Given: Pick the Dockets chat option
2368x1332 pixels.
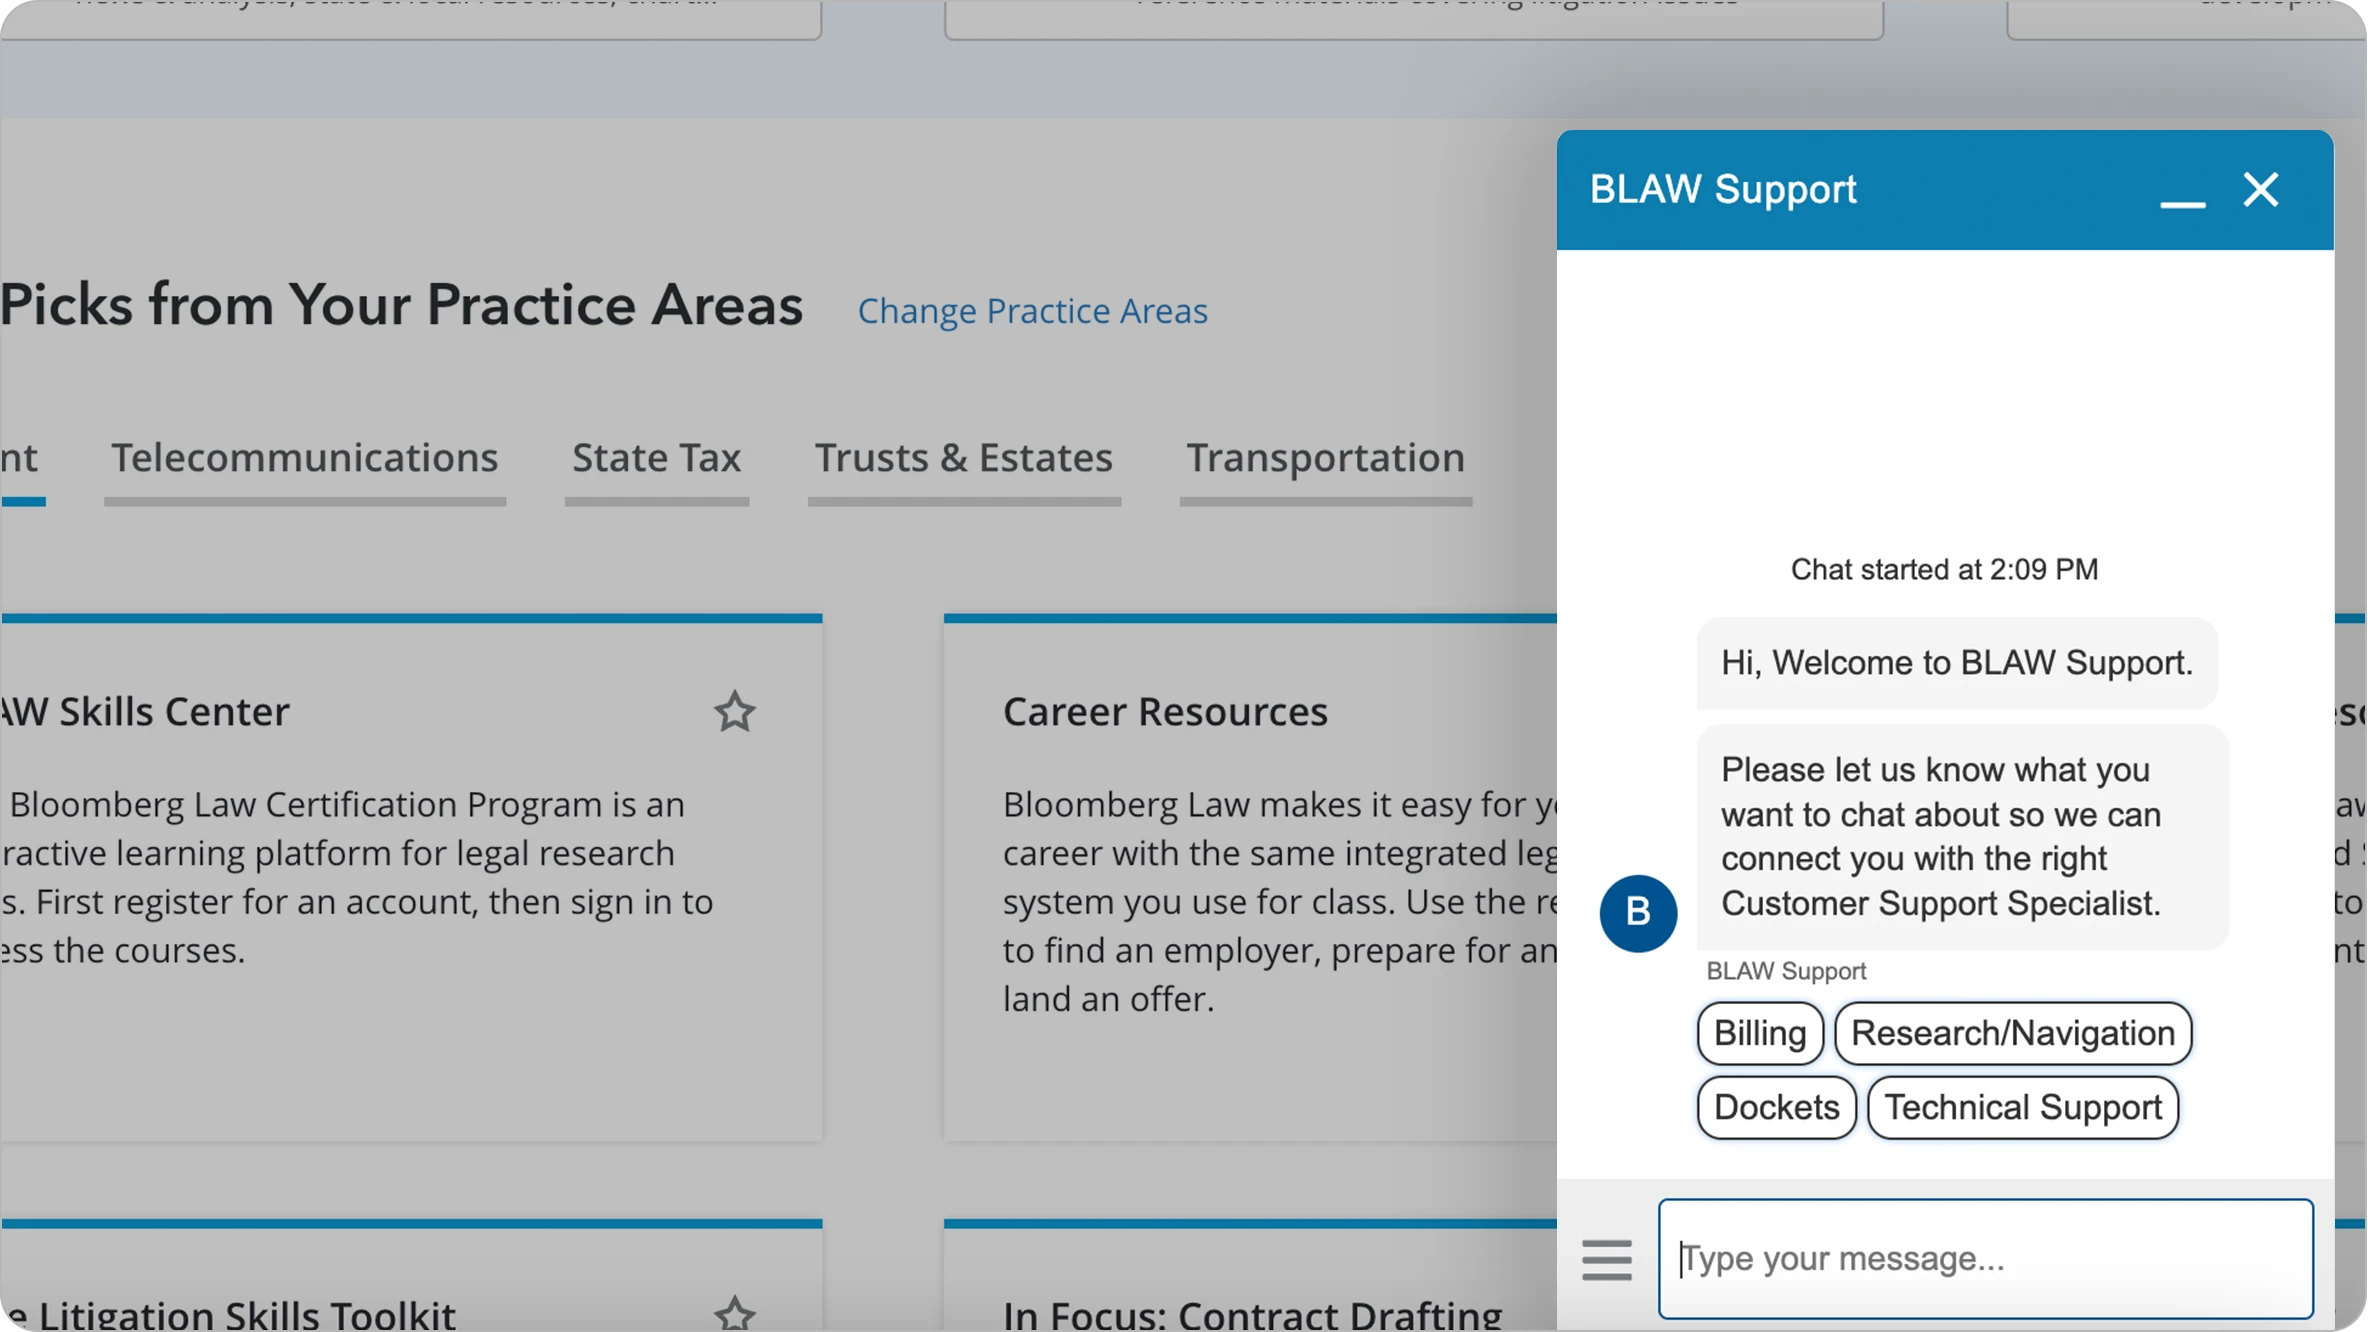Looking at the screenshot, I should point(1776,1107).
